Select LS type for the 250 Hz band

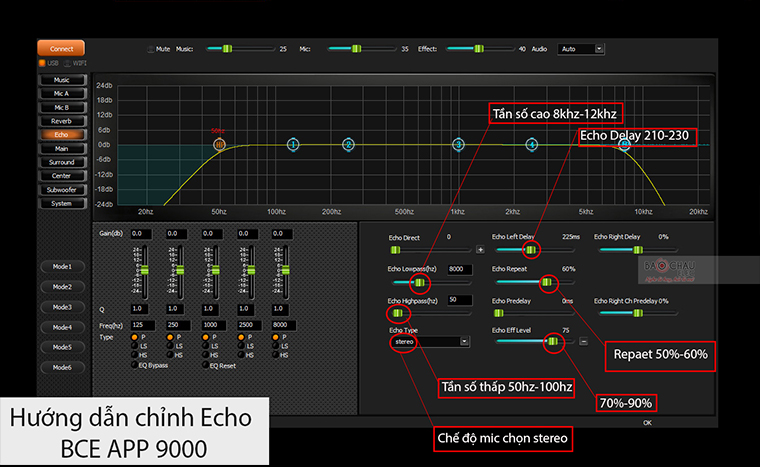[170, 346]
